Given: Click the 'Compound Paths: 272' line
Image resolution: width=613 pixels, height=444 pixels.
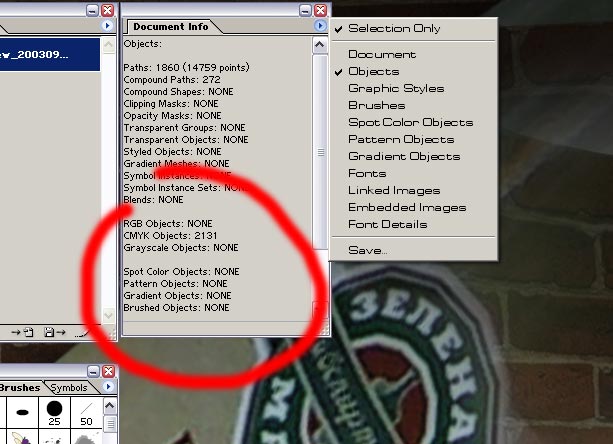Looking at the screenshot, I should pos(172,80).
